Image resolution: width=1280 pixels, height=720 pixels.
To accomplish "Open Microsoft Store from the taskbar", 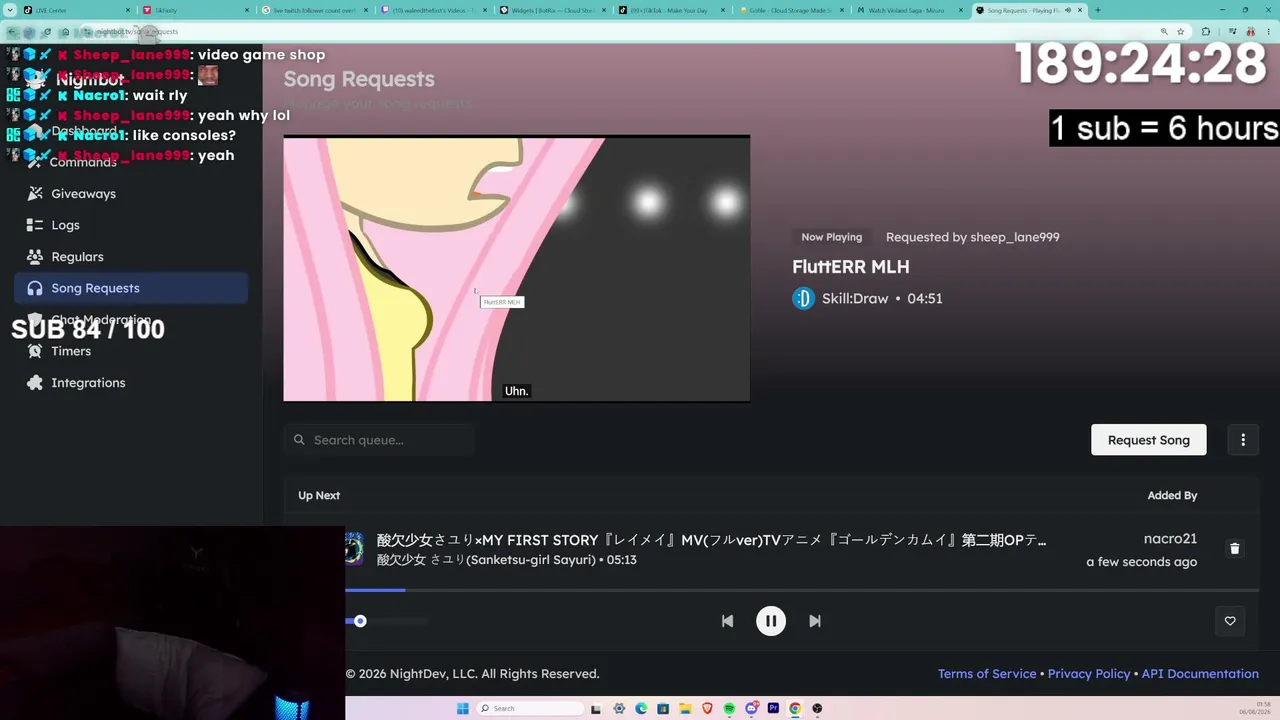I will (x=663, y=709).
